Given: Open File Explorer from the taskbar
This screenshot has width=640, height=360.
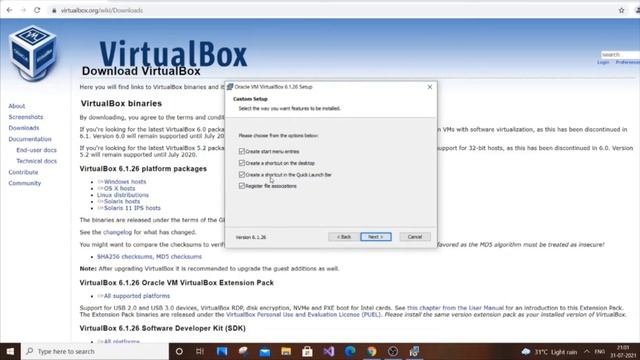Looking at the screenshot, I should tap(286, 351).
